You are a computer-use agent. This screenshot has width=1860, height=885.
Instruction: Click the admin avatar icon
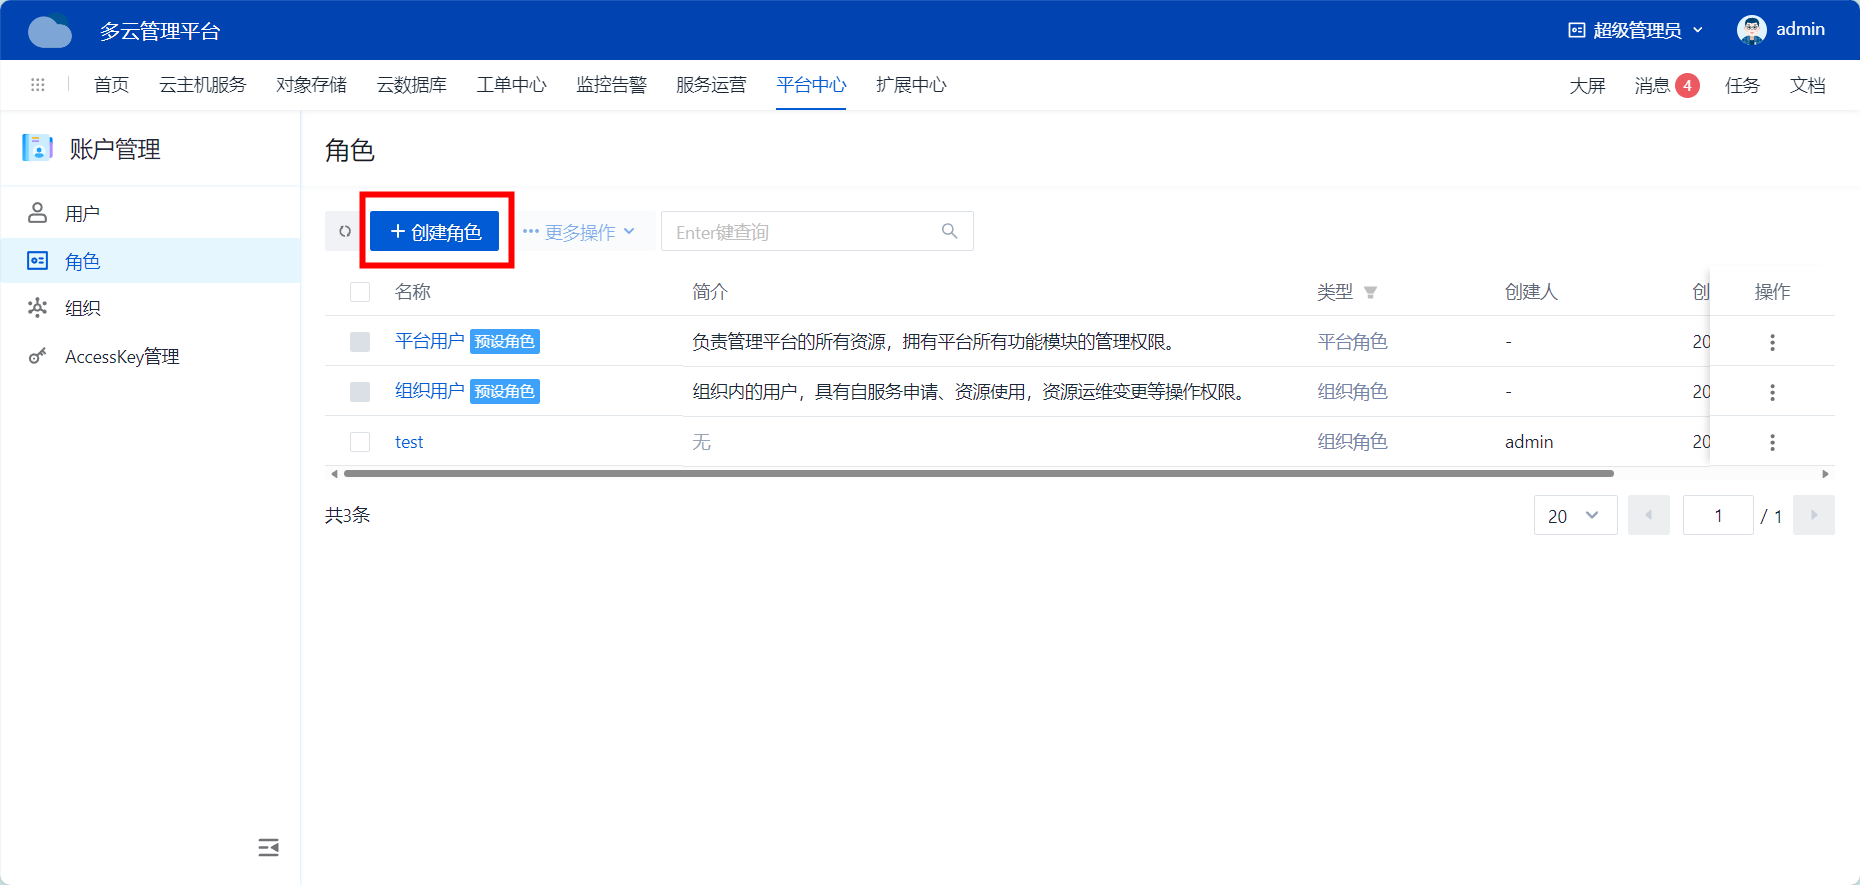pos(1751,30)
